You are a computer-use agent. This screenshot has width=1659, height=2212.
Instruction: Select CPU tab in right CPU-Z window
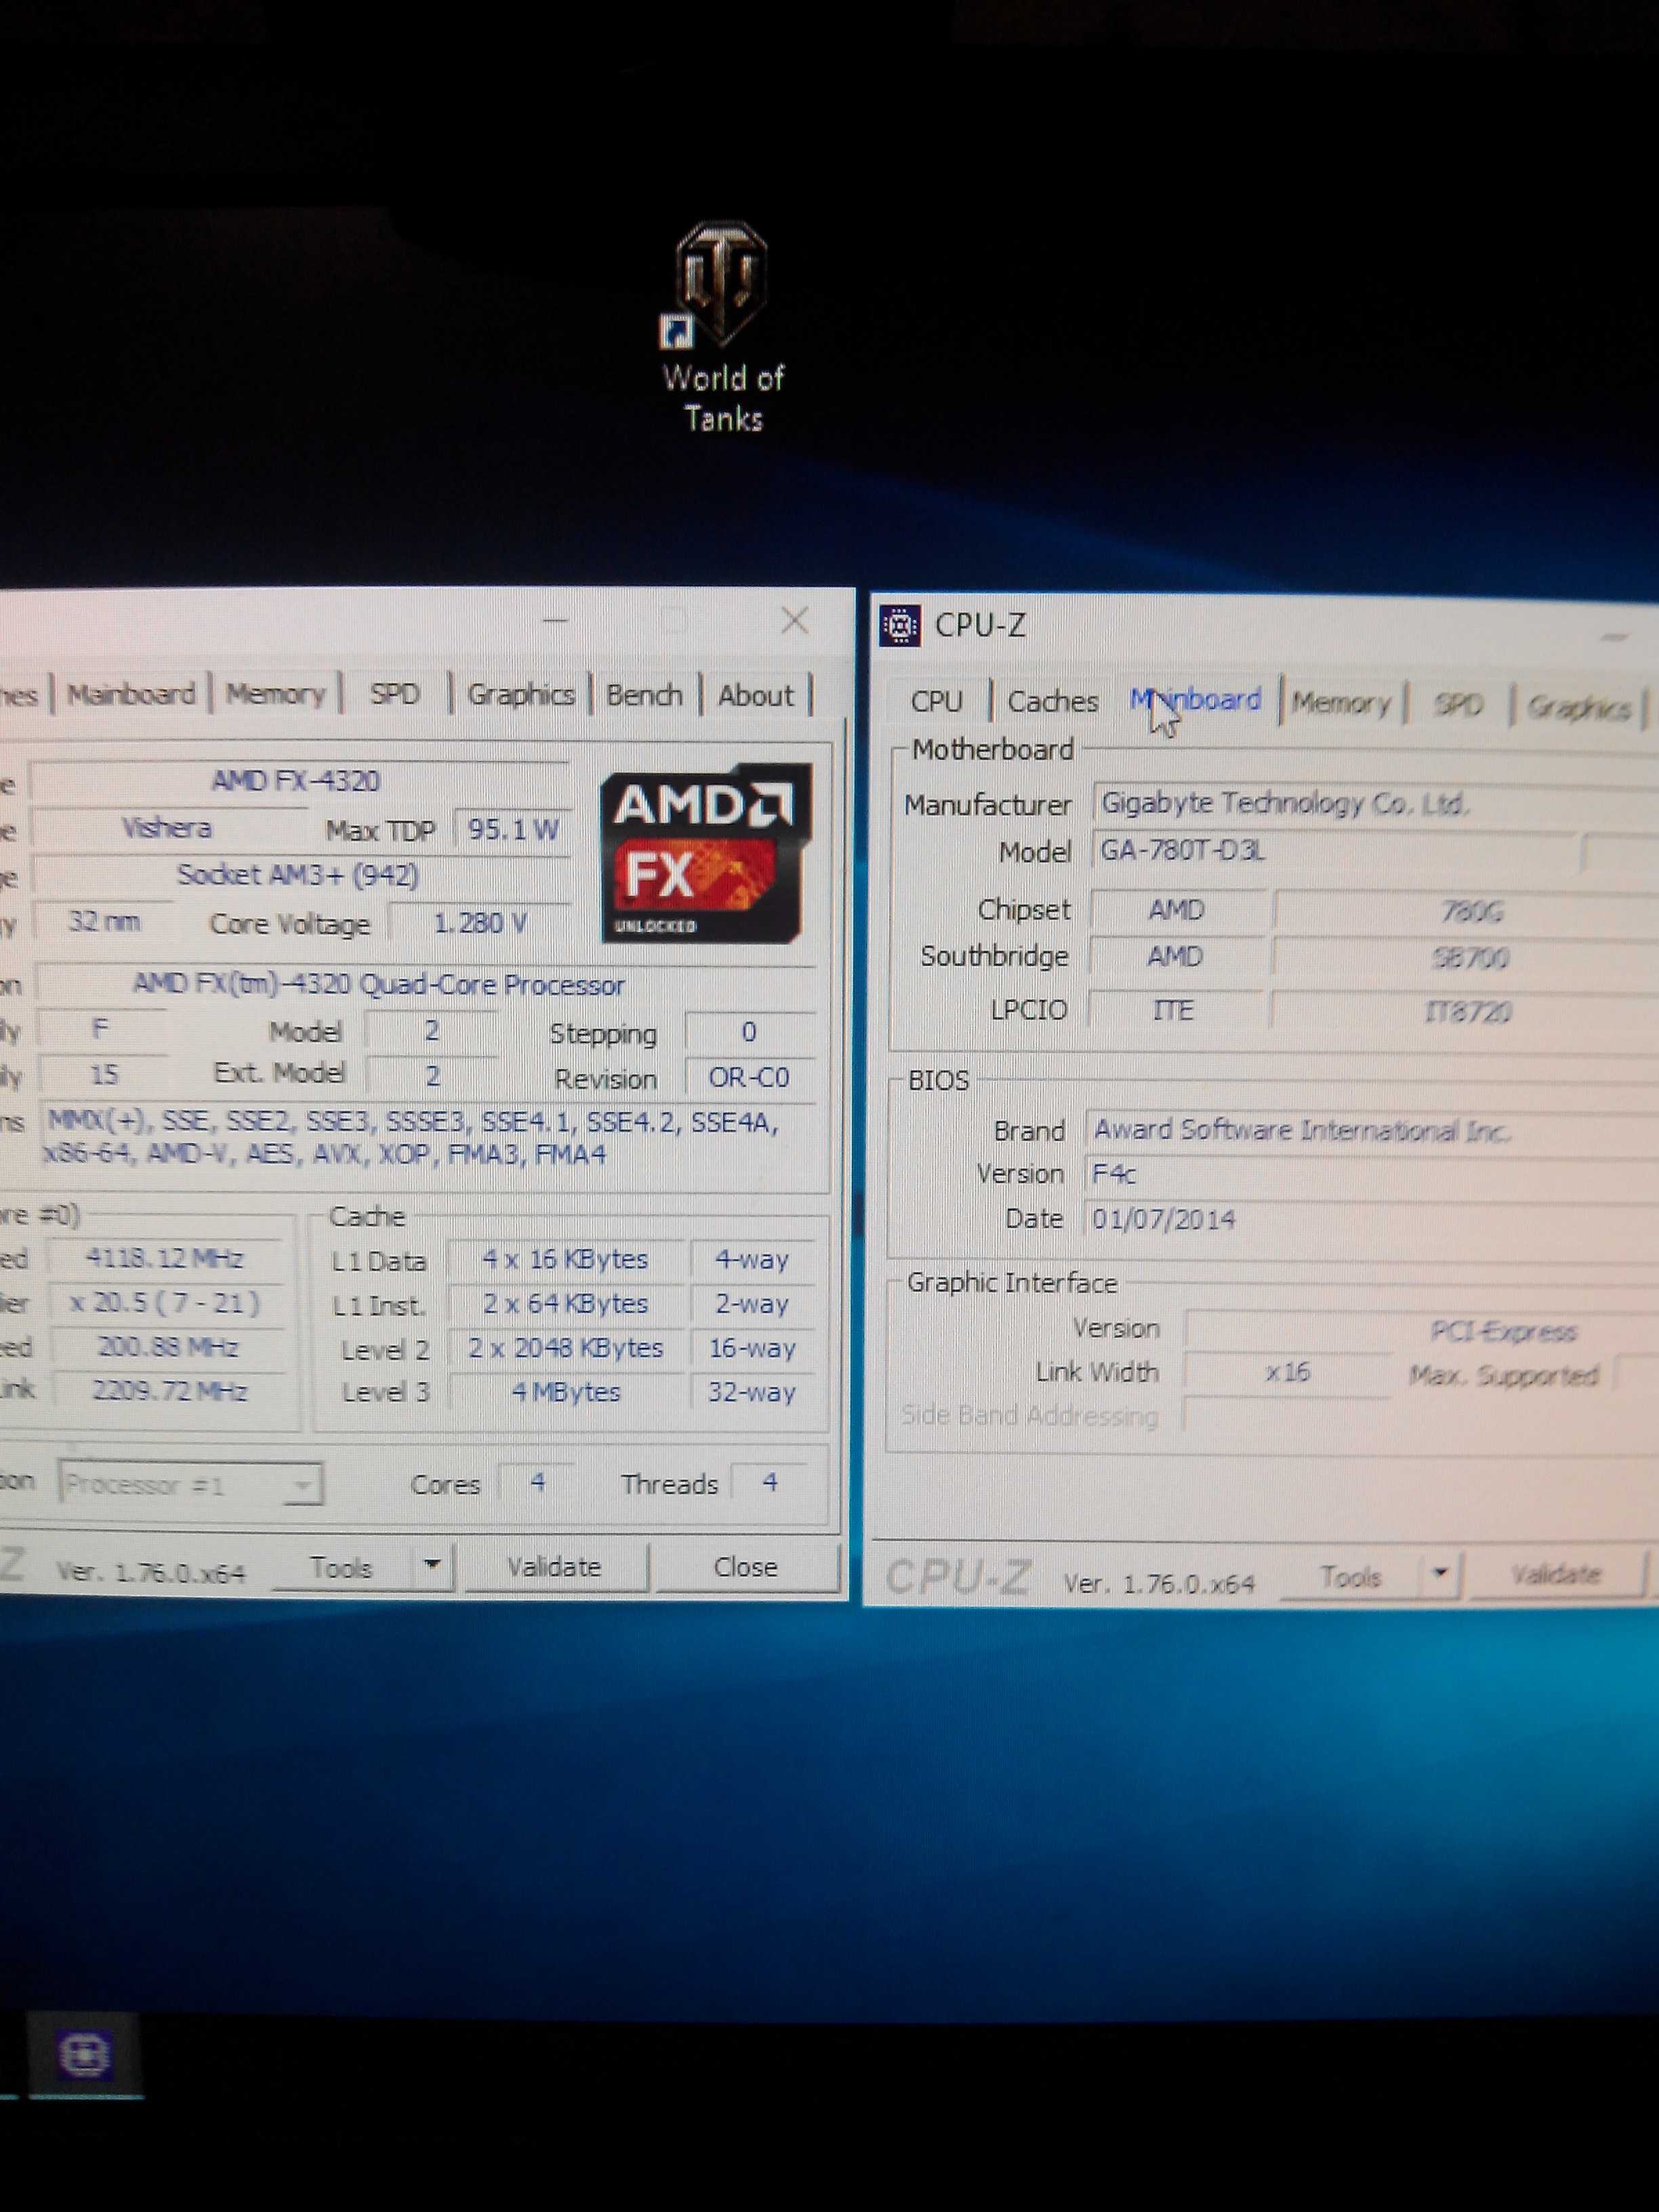[x=936, y=701]
